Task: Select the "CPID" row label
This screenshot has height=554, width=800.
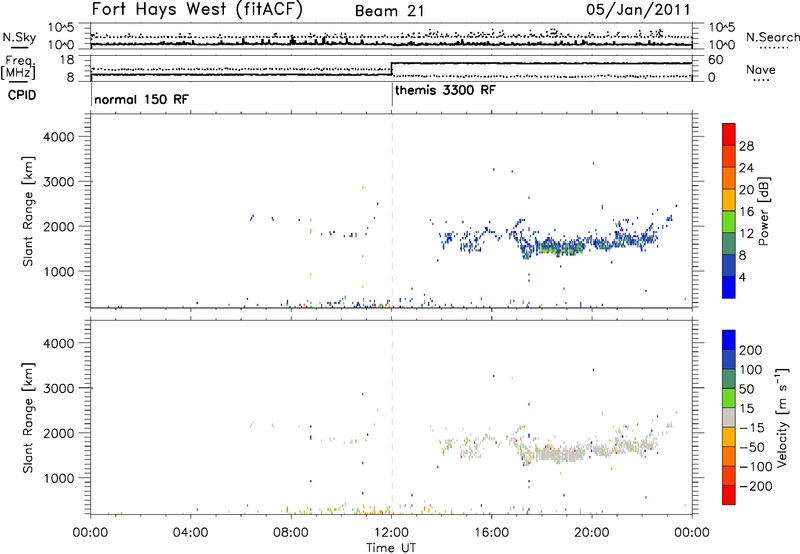Action: click(22, 95)
